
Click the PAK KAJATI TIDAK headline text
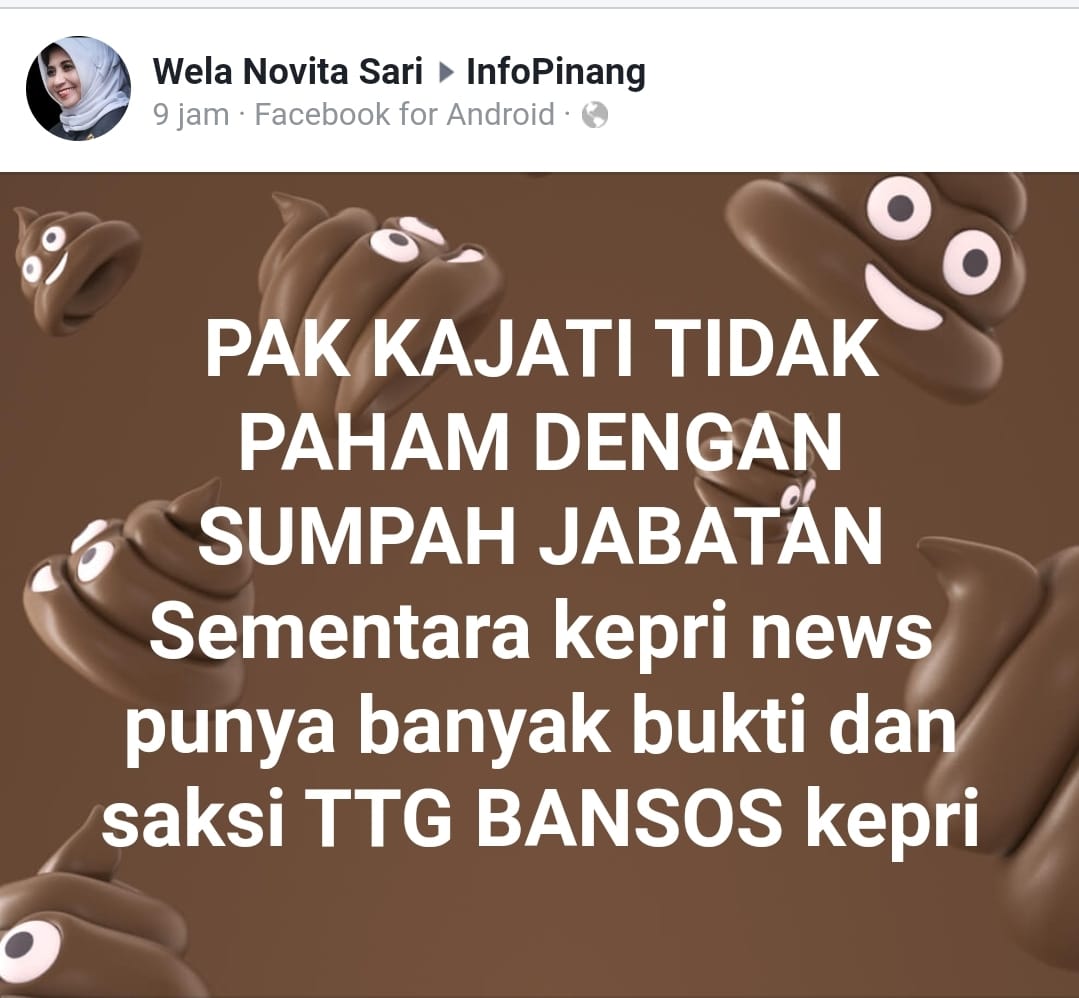(x=542, y=350)
